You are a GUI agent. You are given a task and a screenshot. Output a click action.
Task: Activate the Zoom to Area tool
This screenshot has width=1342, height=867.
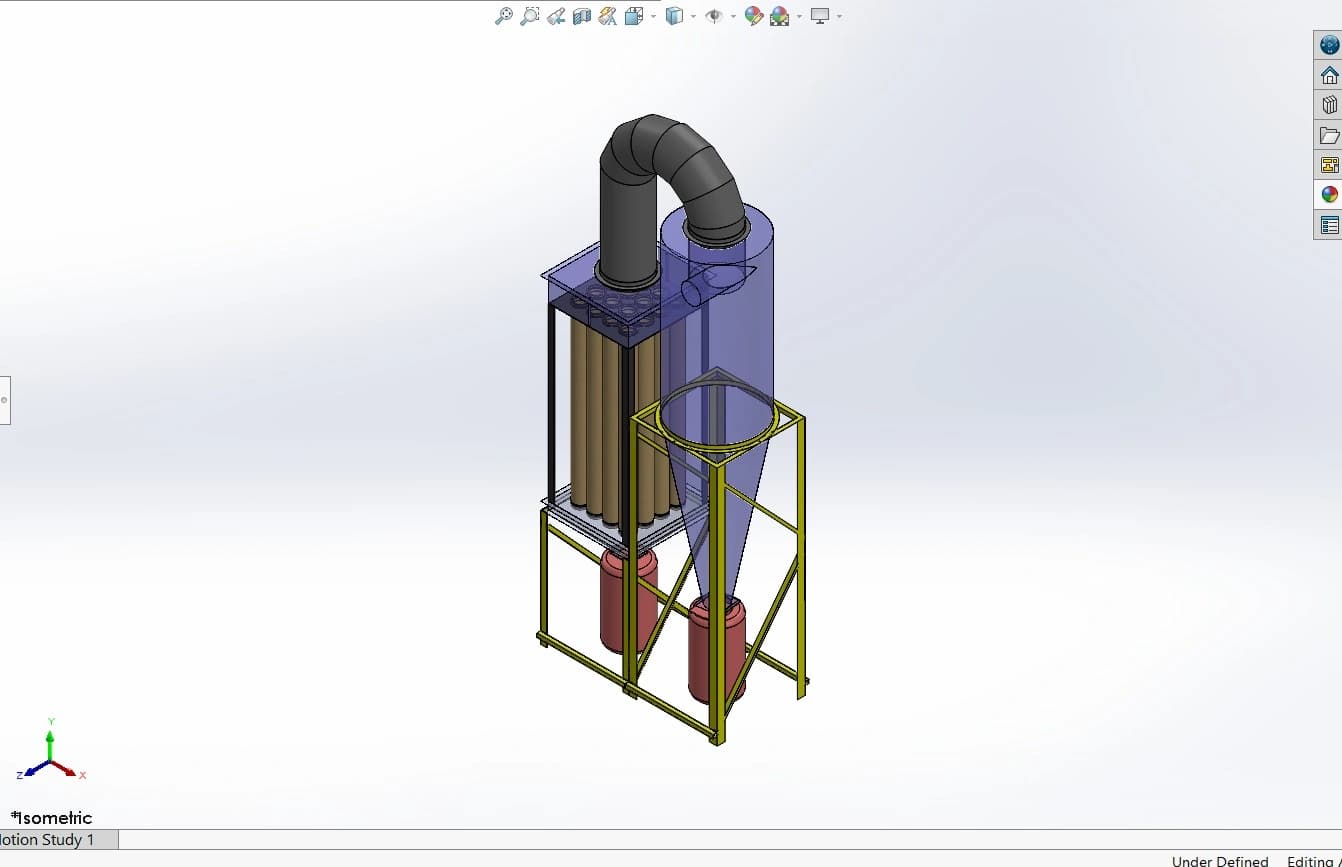click(530, 16)
